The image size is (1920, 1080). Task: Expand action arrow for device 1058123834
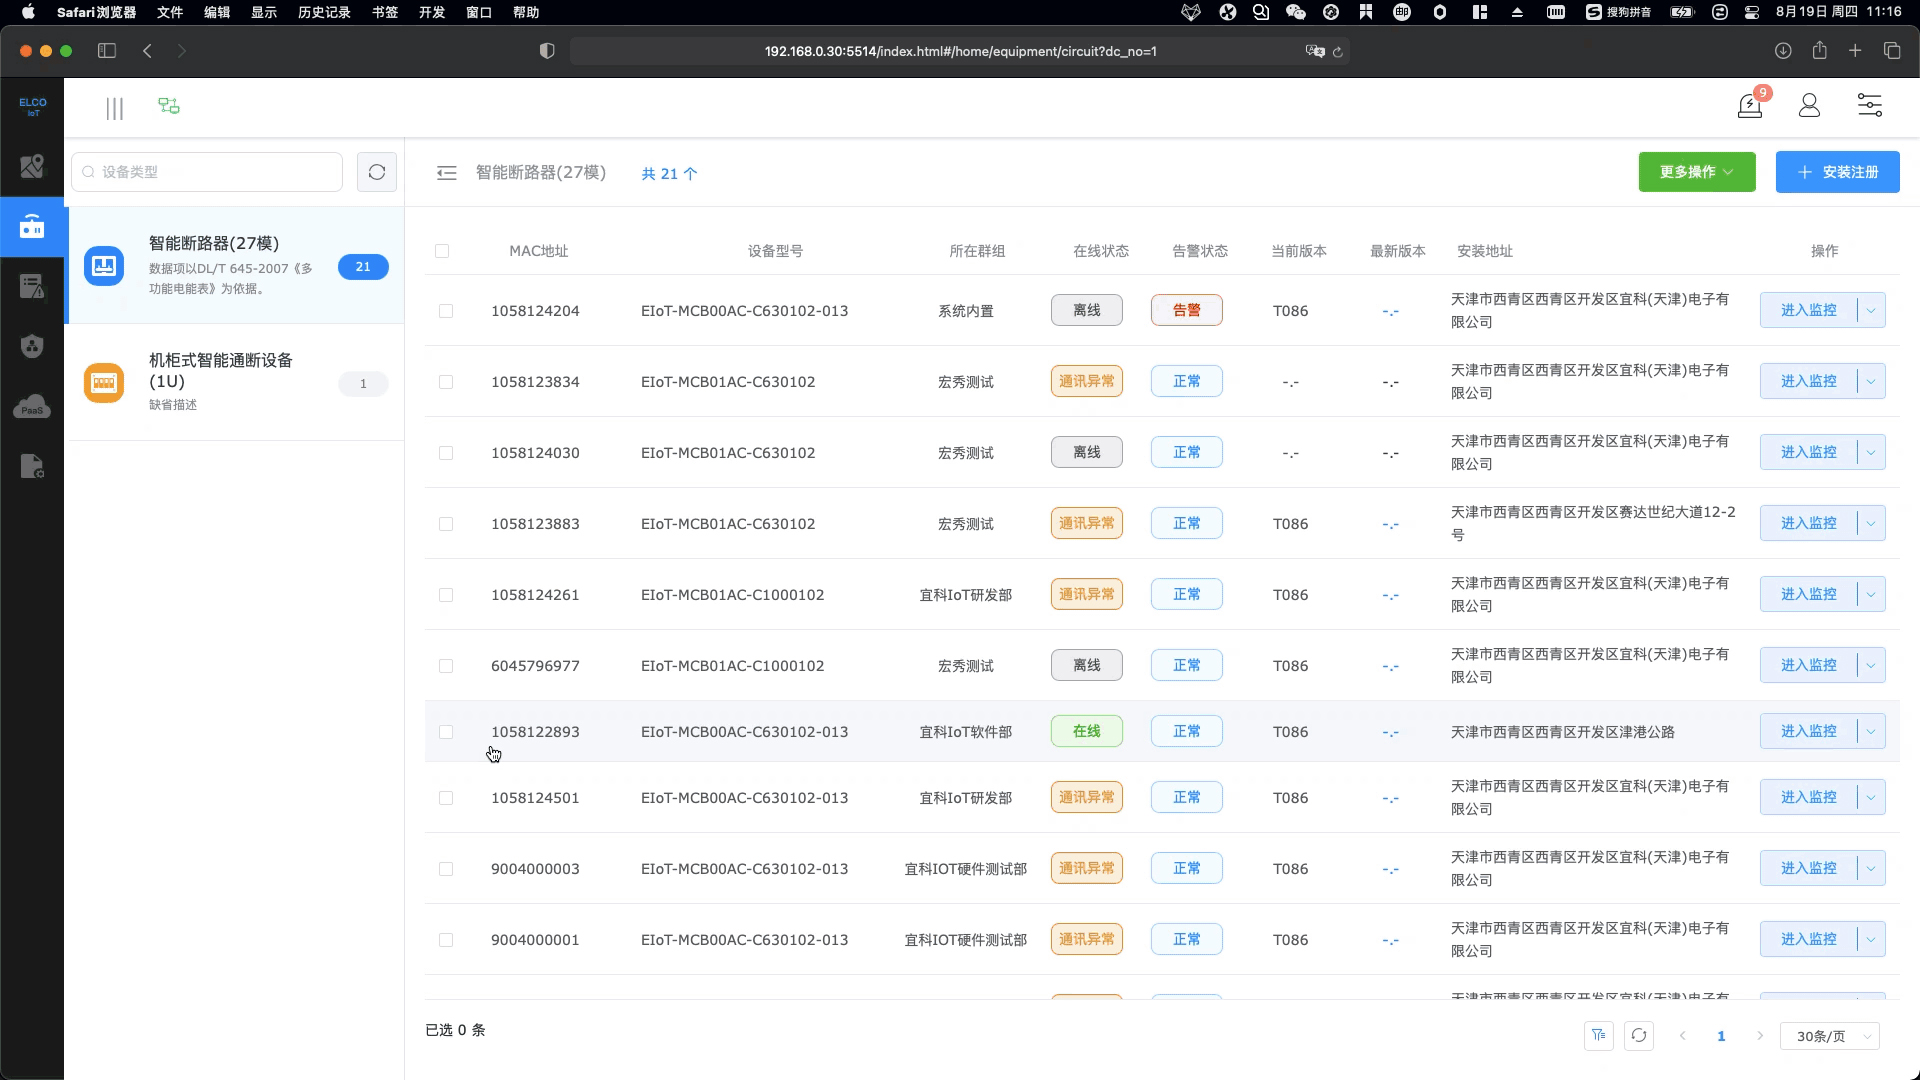pyautogui.click(x=1870, y=381)
